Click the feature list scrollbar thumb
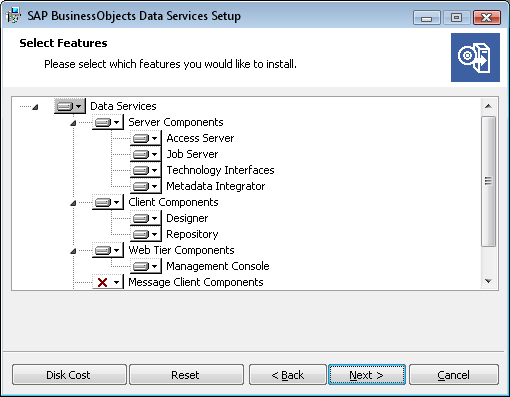 click(488, 181)
